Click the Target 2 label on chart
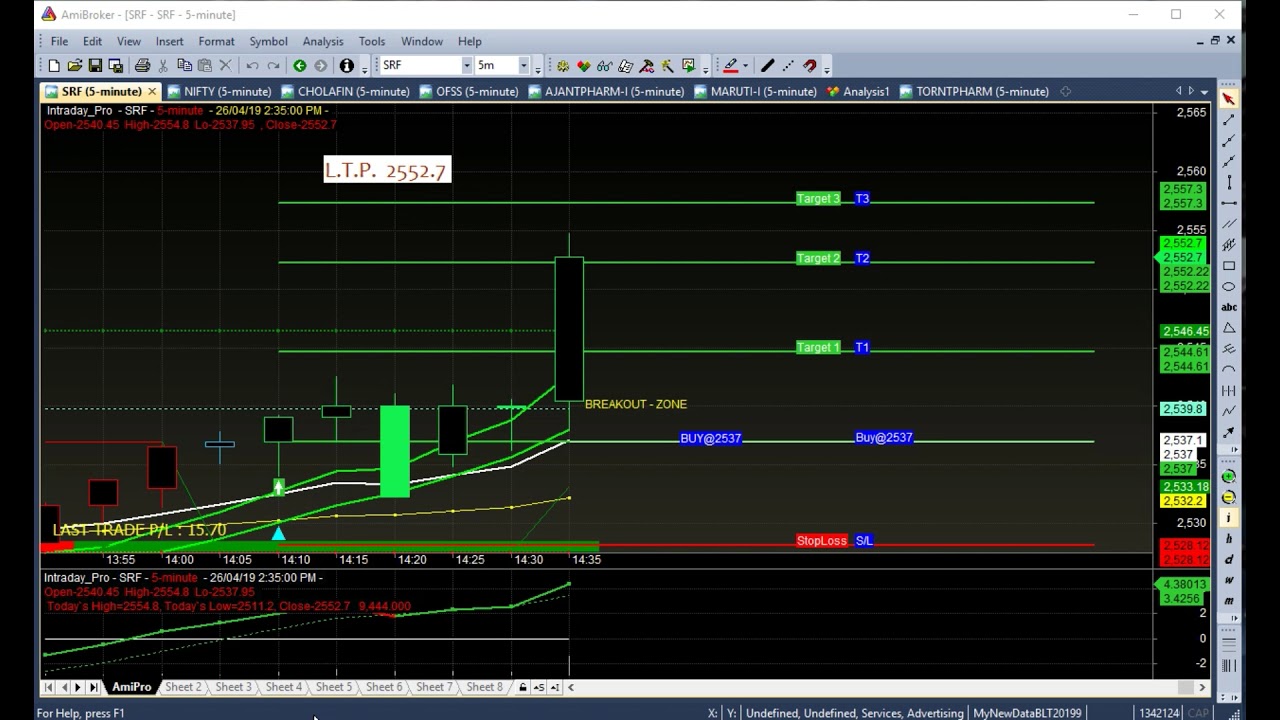This screenshot has width=1280, height=720. pos(818,258)
